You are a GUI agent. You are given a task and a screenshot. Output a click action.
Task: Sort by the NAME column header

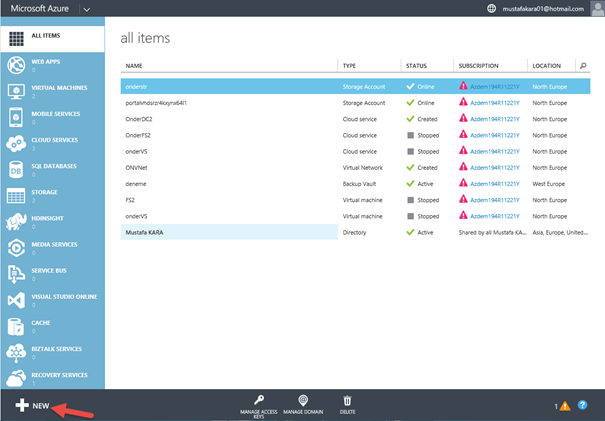tap(134, 66)
